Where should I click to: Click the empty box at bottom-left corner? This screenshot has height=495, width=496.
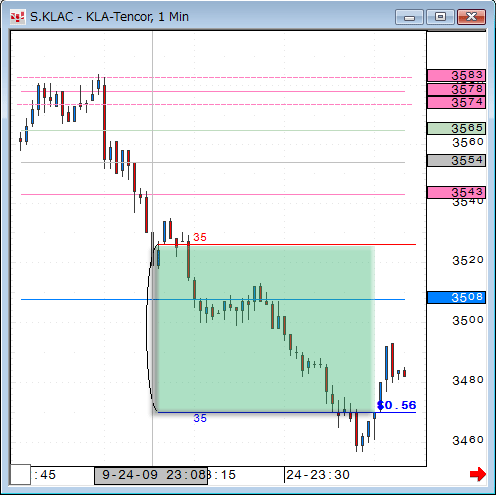[x=20, y=474]
